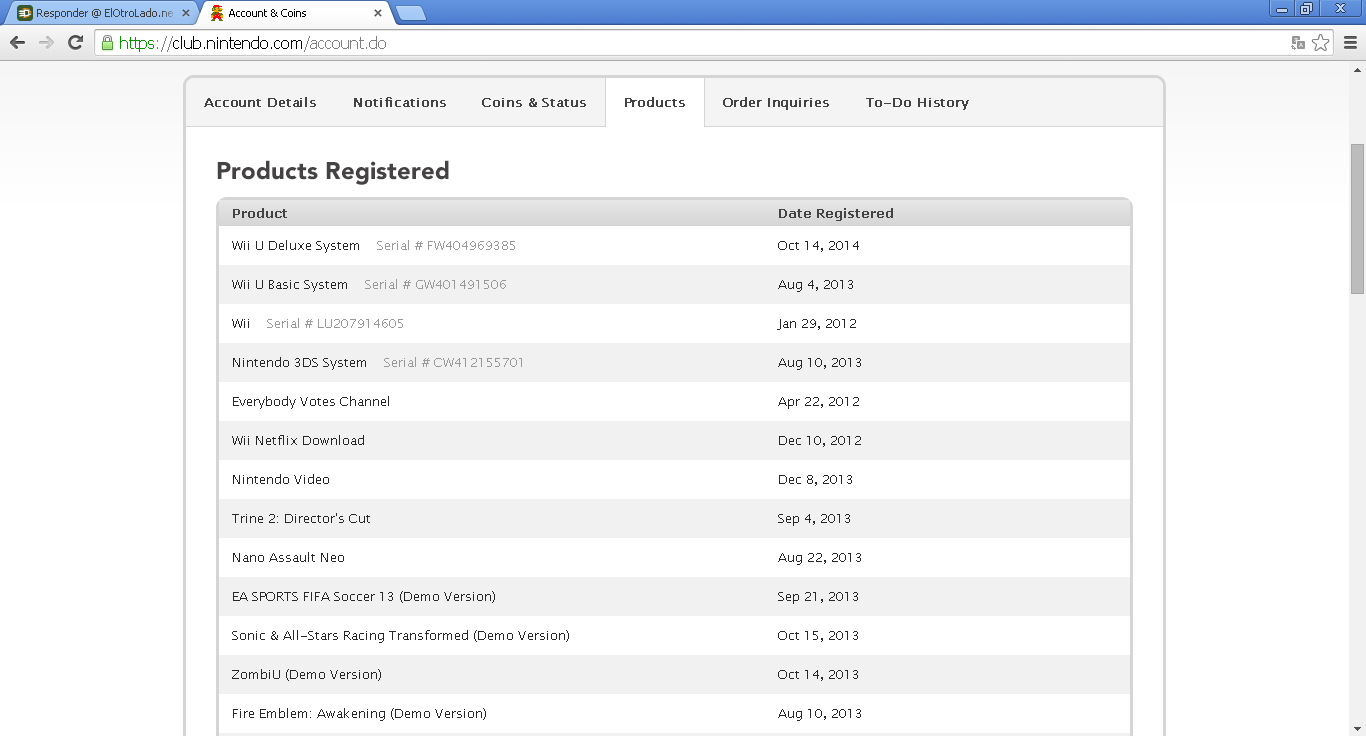
Task: Click the browser forward arrow
Action: click(46, 43)
